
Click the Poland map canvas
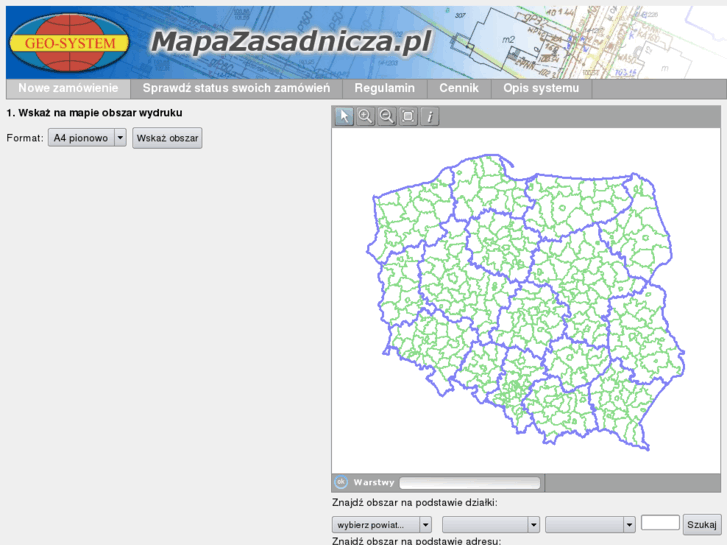click(x=526, y=301)
